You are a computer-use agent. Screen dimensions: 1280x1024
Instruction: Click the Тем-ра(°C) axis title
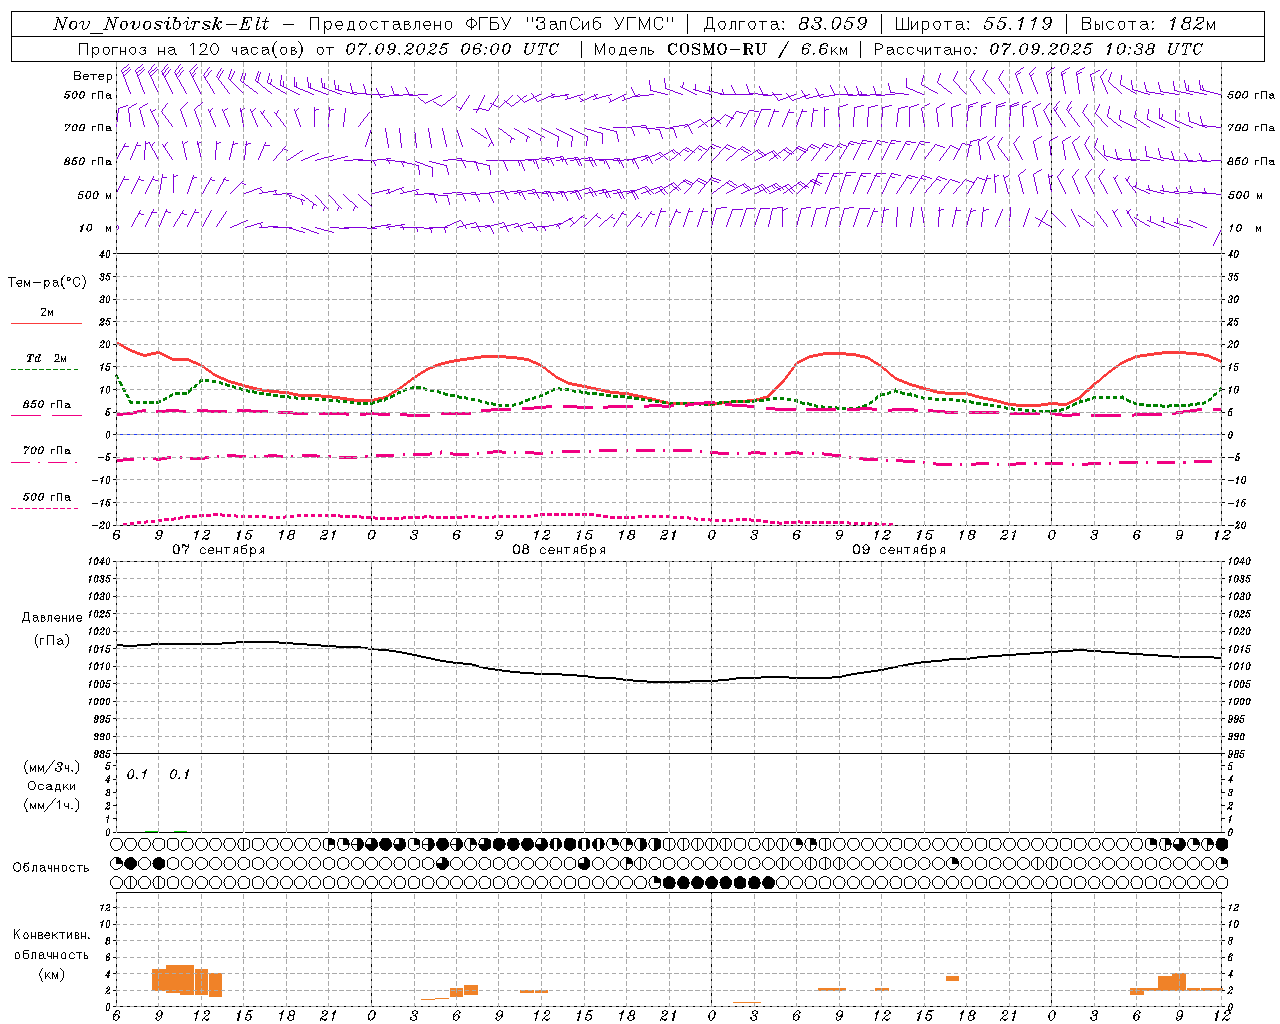(x=47, y=283)
